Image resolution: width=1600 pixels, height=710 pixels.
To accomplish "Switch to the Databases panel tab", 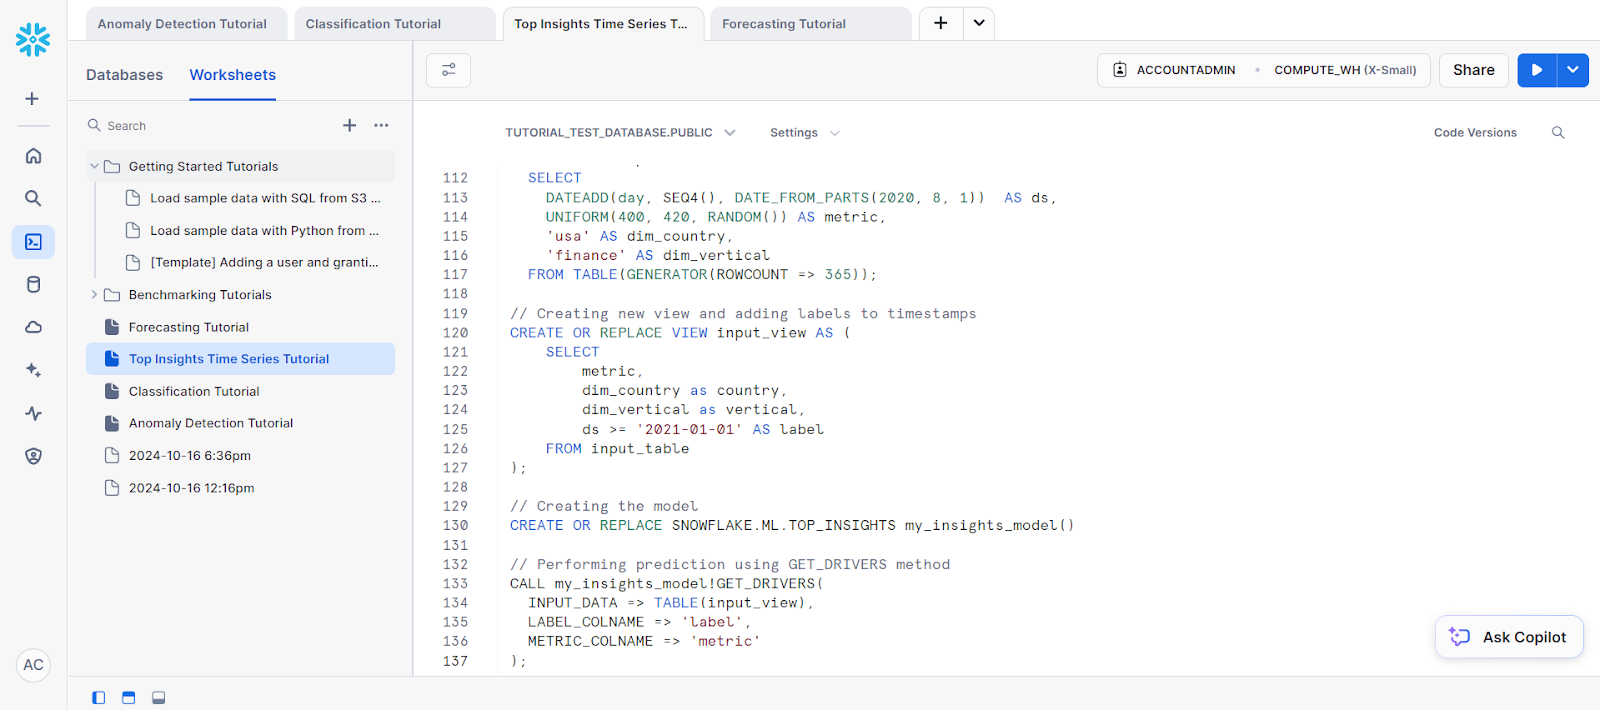I will [x=124, y=75].
